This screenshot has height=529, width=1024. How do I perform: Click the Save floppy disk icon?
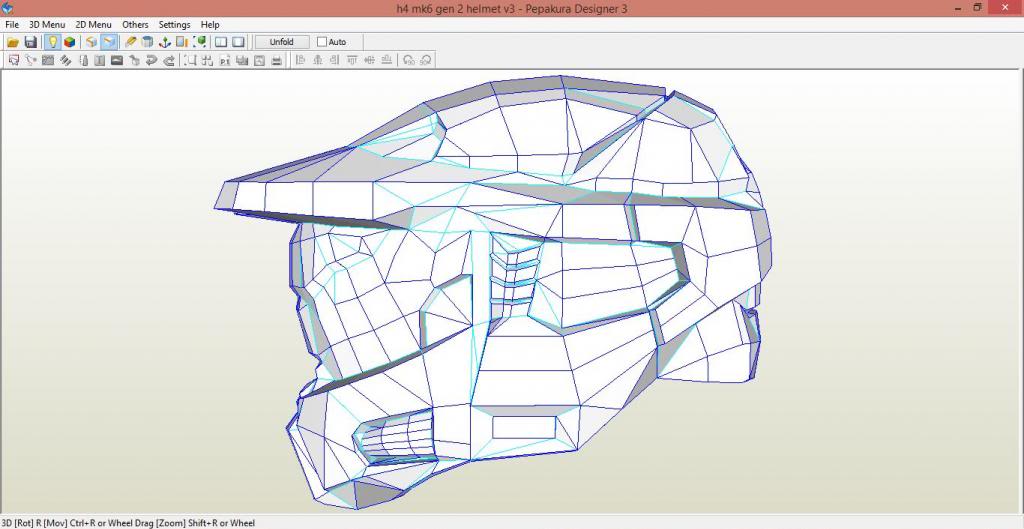coord(30,42)
